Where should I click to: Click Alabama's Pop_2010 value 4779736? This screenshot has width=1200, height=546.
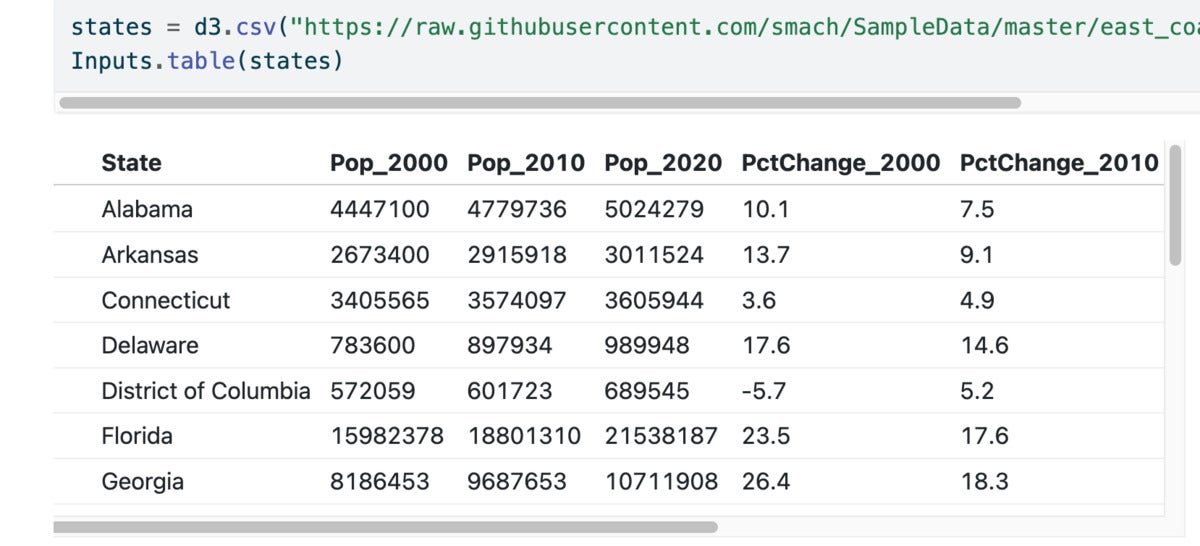[517, 209]
